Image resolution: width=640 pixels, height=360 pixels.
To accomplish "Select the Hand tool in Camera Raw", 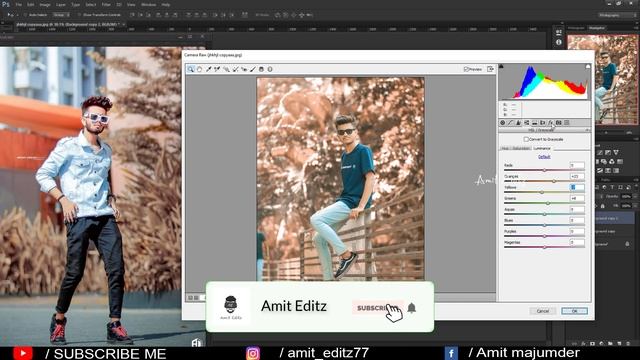I will pyautogui.click(x=200, y=69).
